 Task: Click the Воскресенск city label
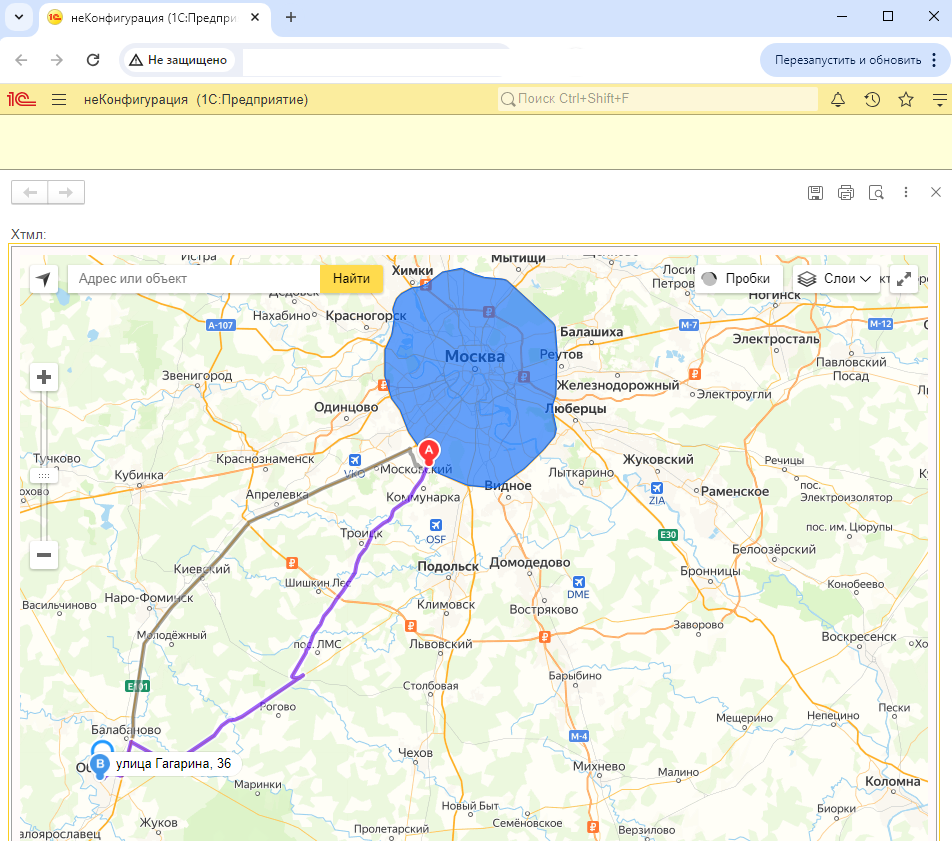click(858, 636)
